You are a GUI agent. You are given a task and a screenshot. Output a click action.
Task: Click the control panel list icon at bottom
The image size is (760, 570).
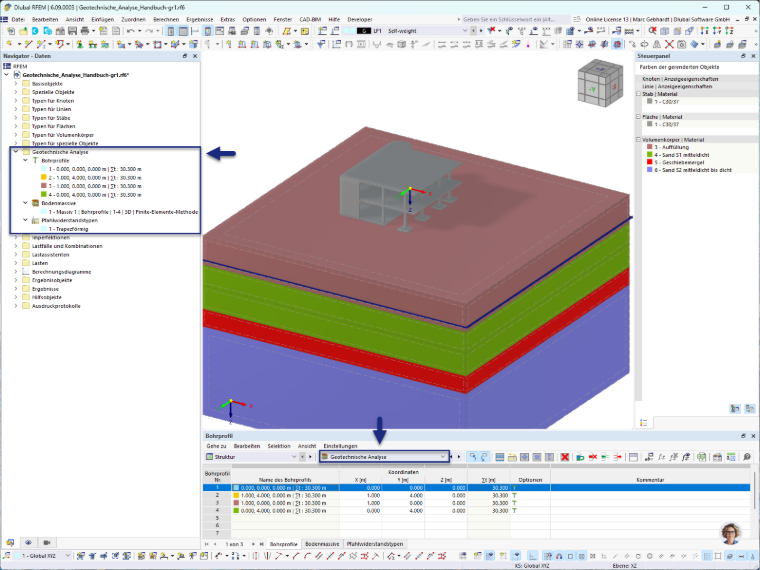(x=644, y=423)
